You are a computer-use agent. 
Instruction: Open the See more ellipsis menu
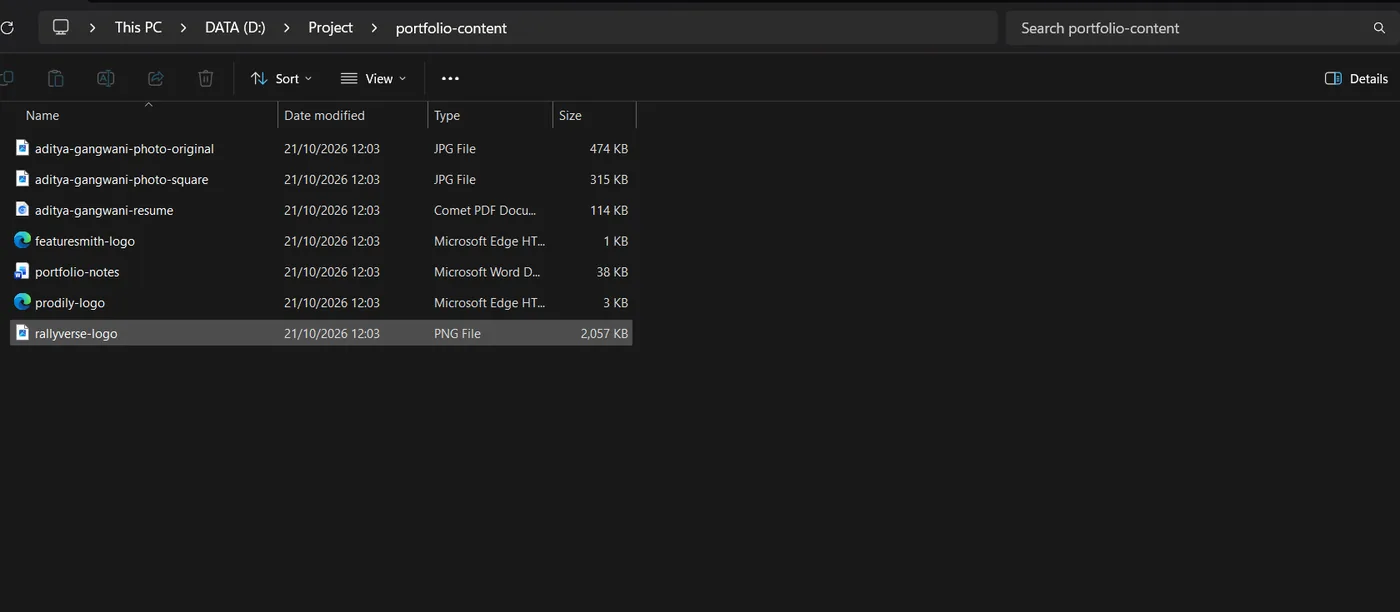point(450,78)
